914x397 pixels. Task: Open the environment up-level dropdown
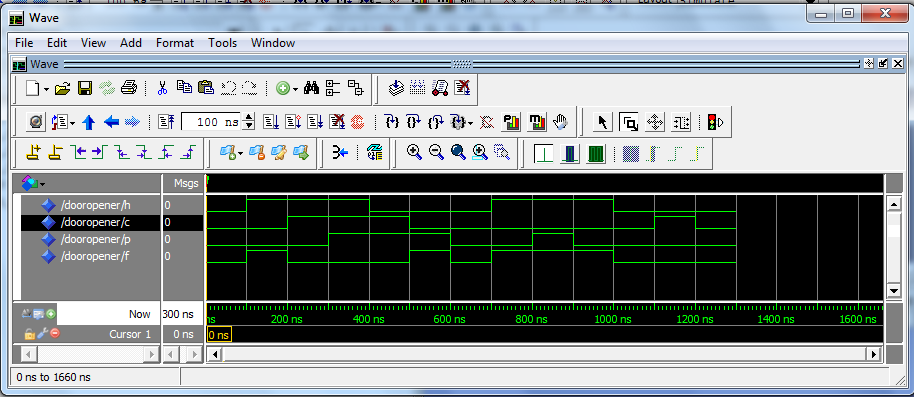[73, 123]
